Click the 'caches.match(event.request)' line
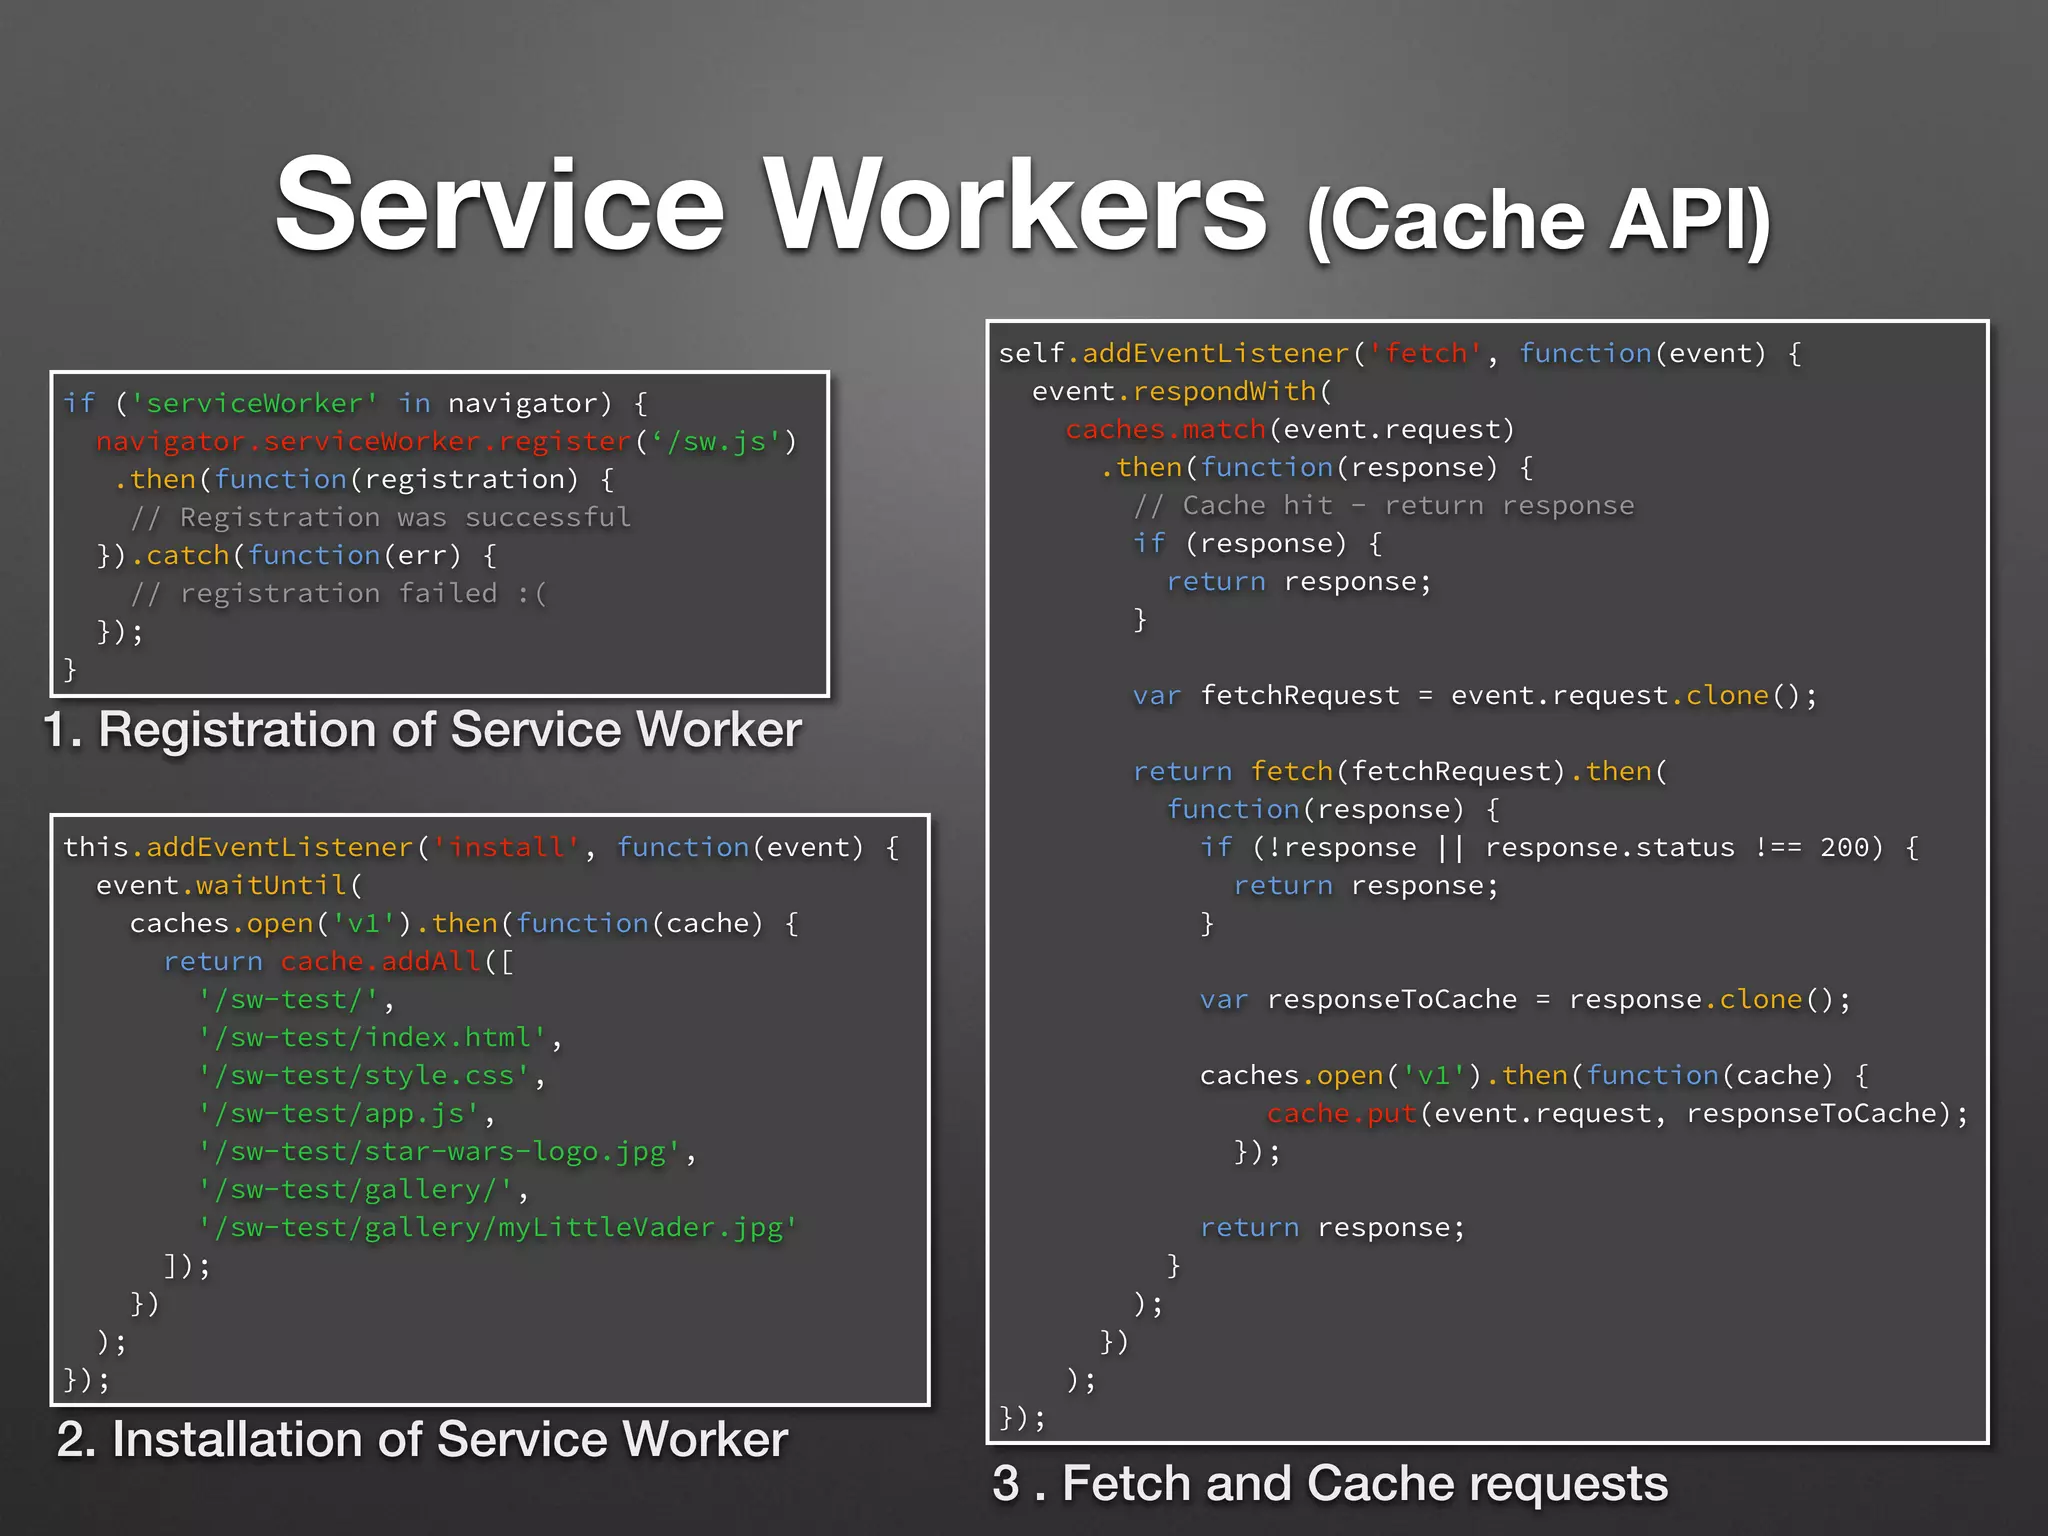Image resolution: width=2048 pixels, height=1536 pixels. coord(1291,429)
